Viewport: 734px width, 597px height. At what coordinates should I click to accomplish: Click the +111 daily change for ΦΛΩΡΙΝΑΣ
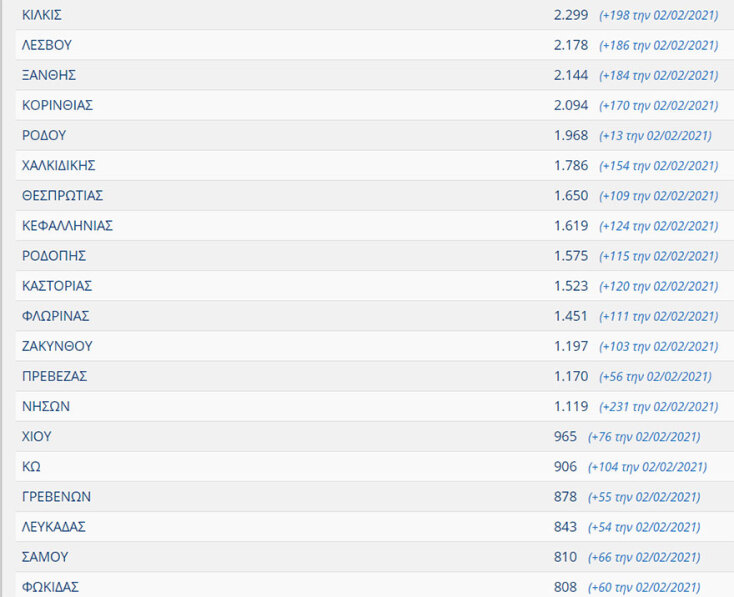click(x=658, y=316)
